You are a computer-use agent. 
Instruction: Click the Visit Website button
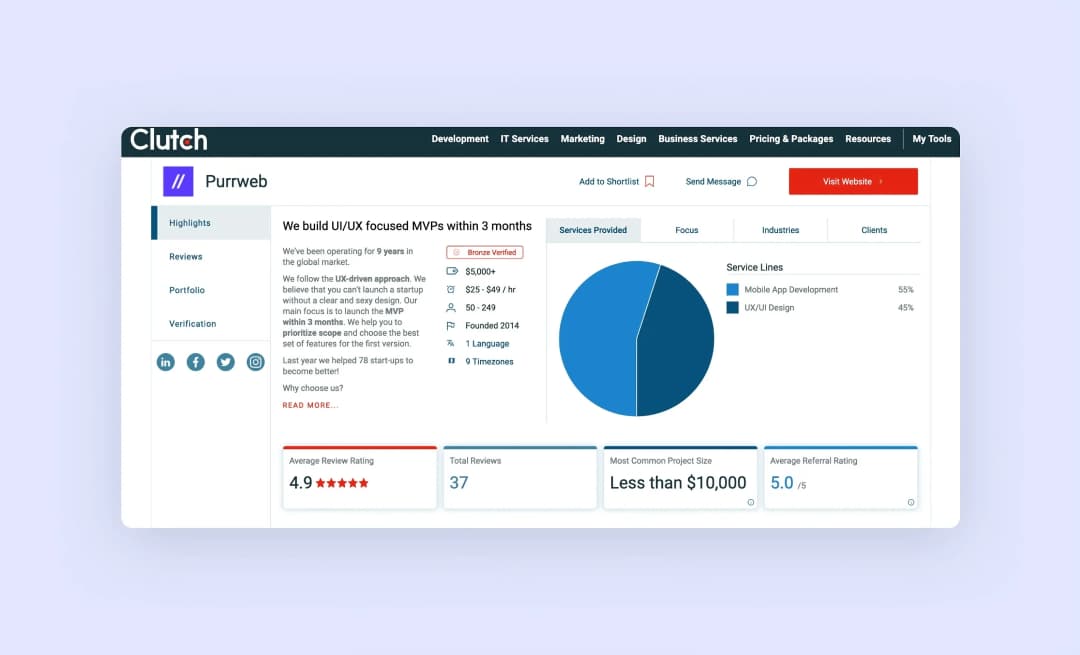[853, 181]
